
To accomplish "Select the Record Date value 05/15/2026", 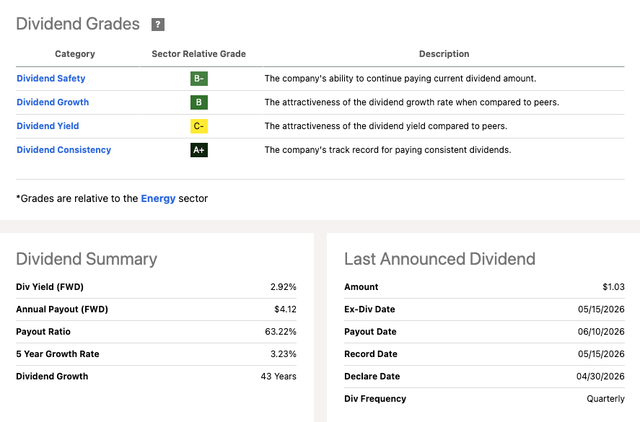I will coord(601,354).
